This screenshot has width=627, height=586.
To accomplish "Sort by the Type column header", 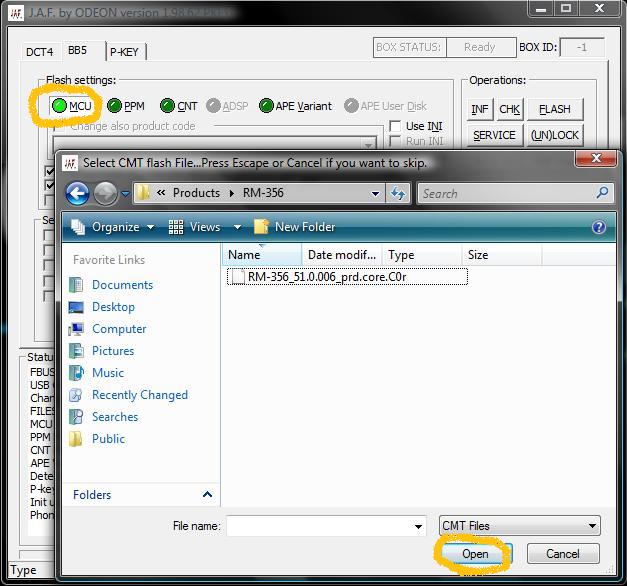I will [x=422, y=255].
